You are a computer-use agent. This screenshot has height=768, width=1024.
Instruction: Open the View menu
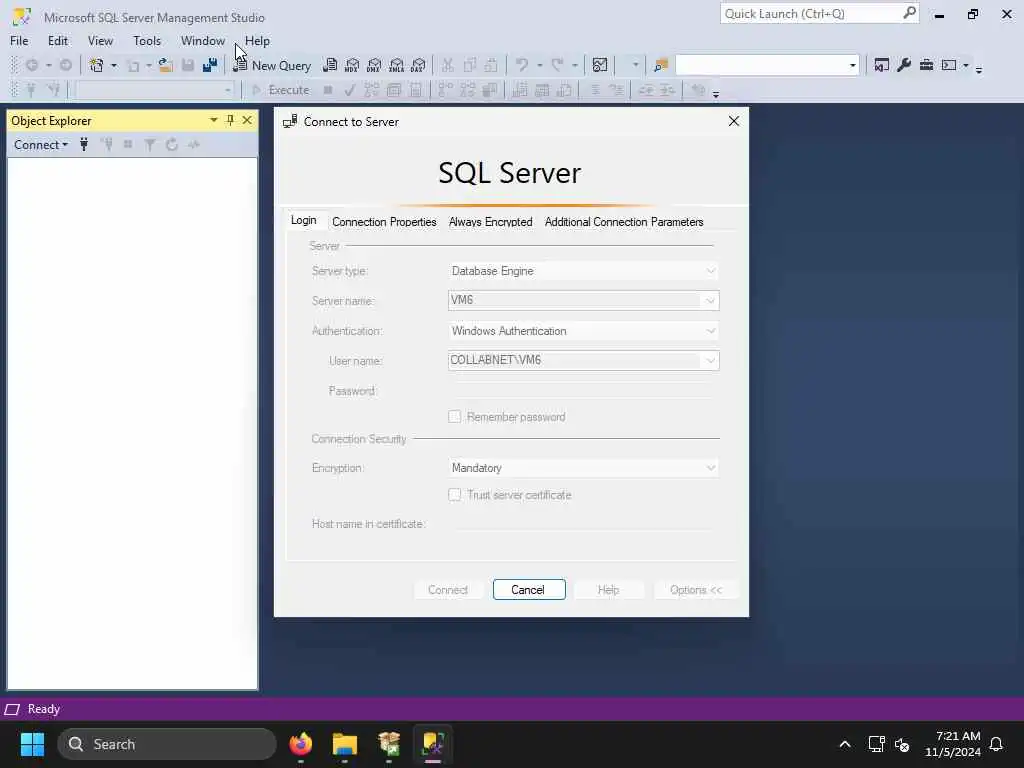(100, 40)
